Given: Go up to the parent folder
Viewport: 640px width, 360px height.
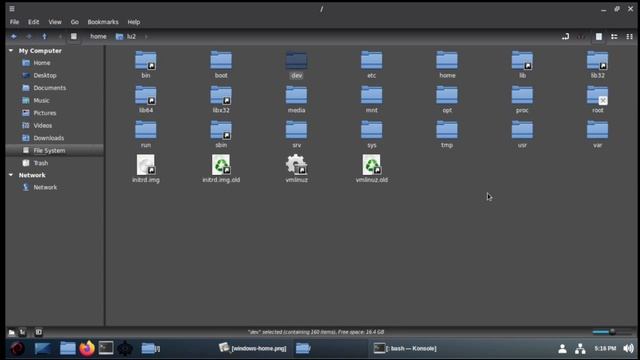Looking at the screenshot, I should pyautogui.click(x=44, y=36).
